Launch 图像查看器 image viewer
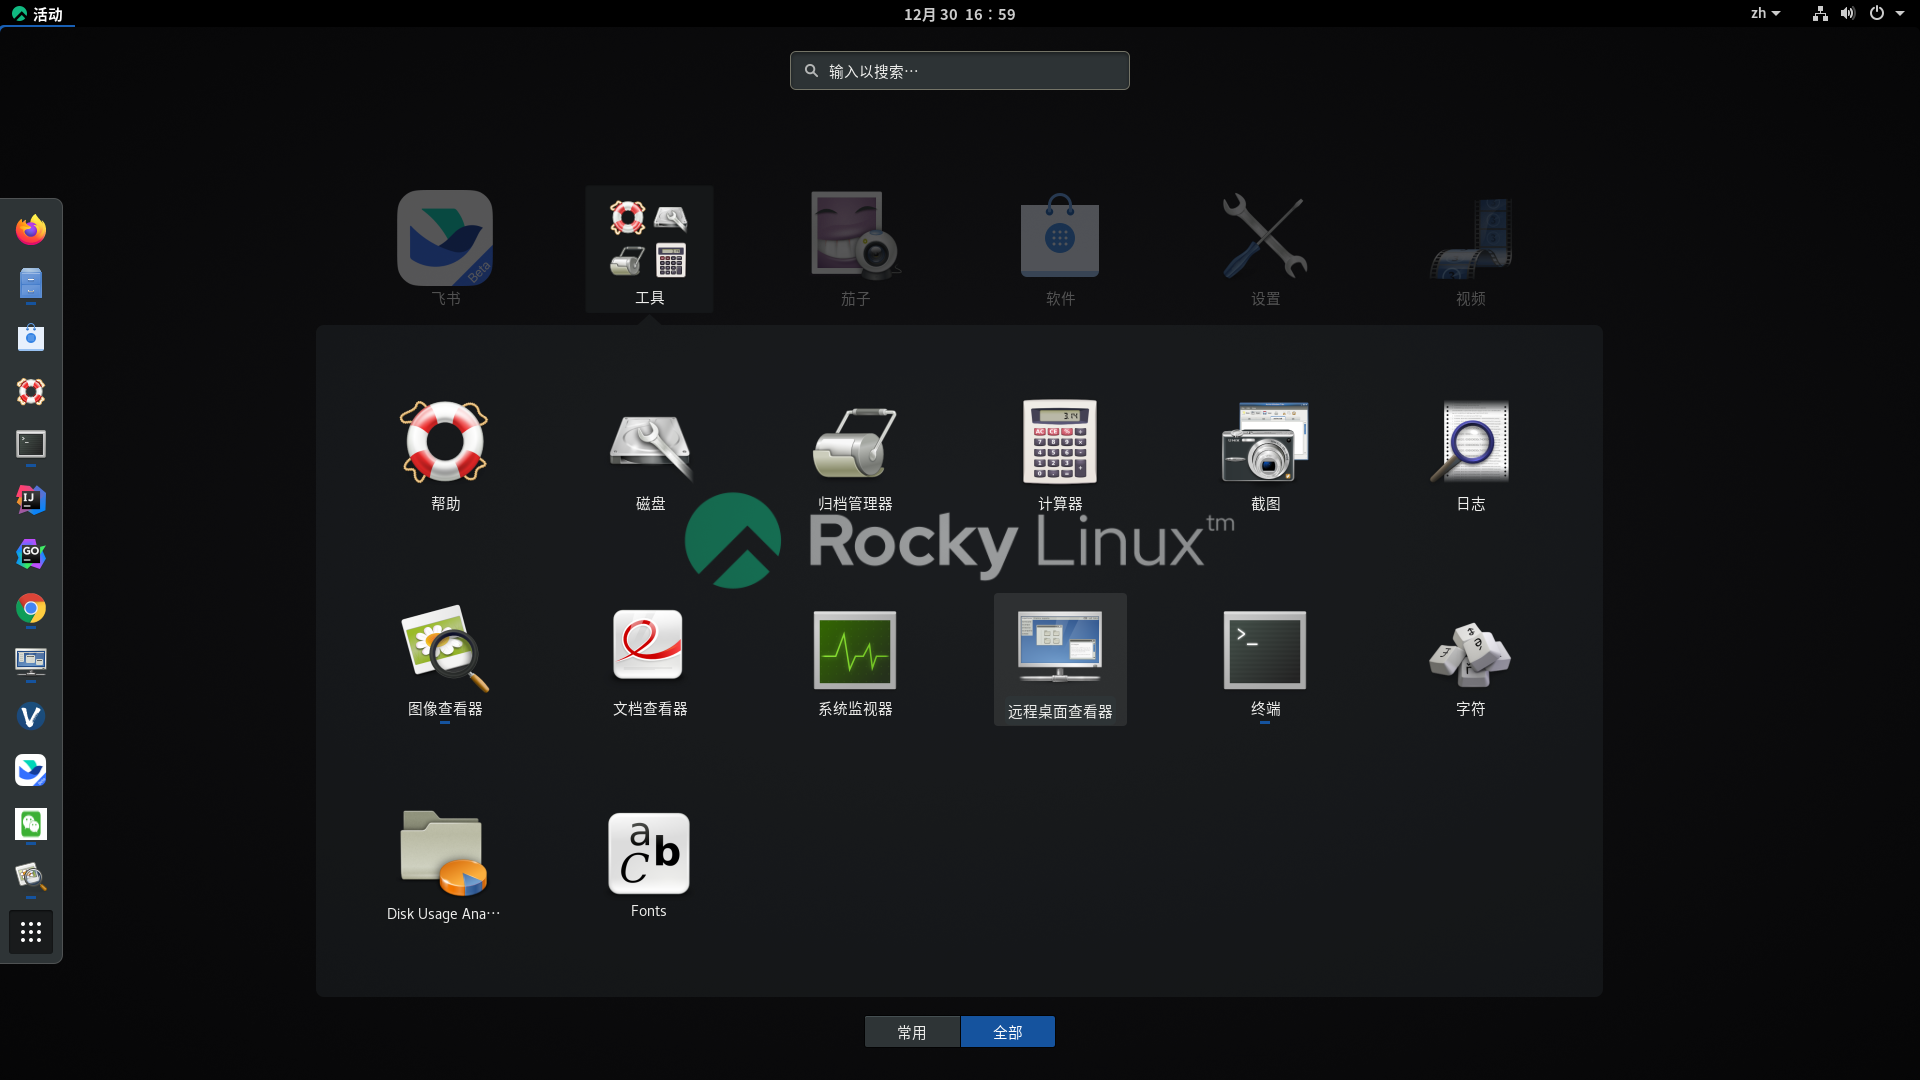1920x1080 pixels. (445, 660)
